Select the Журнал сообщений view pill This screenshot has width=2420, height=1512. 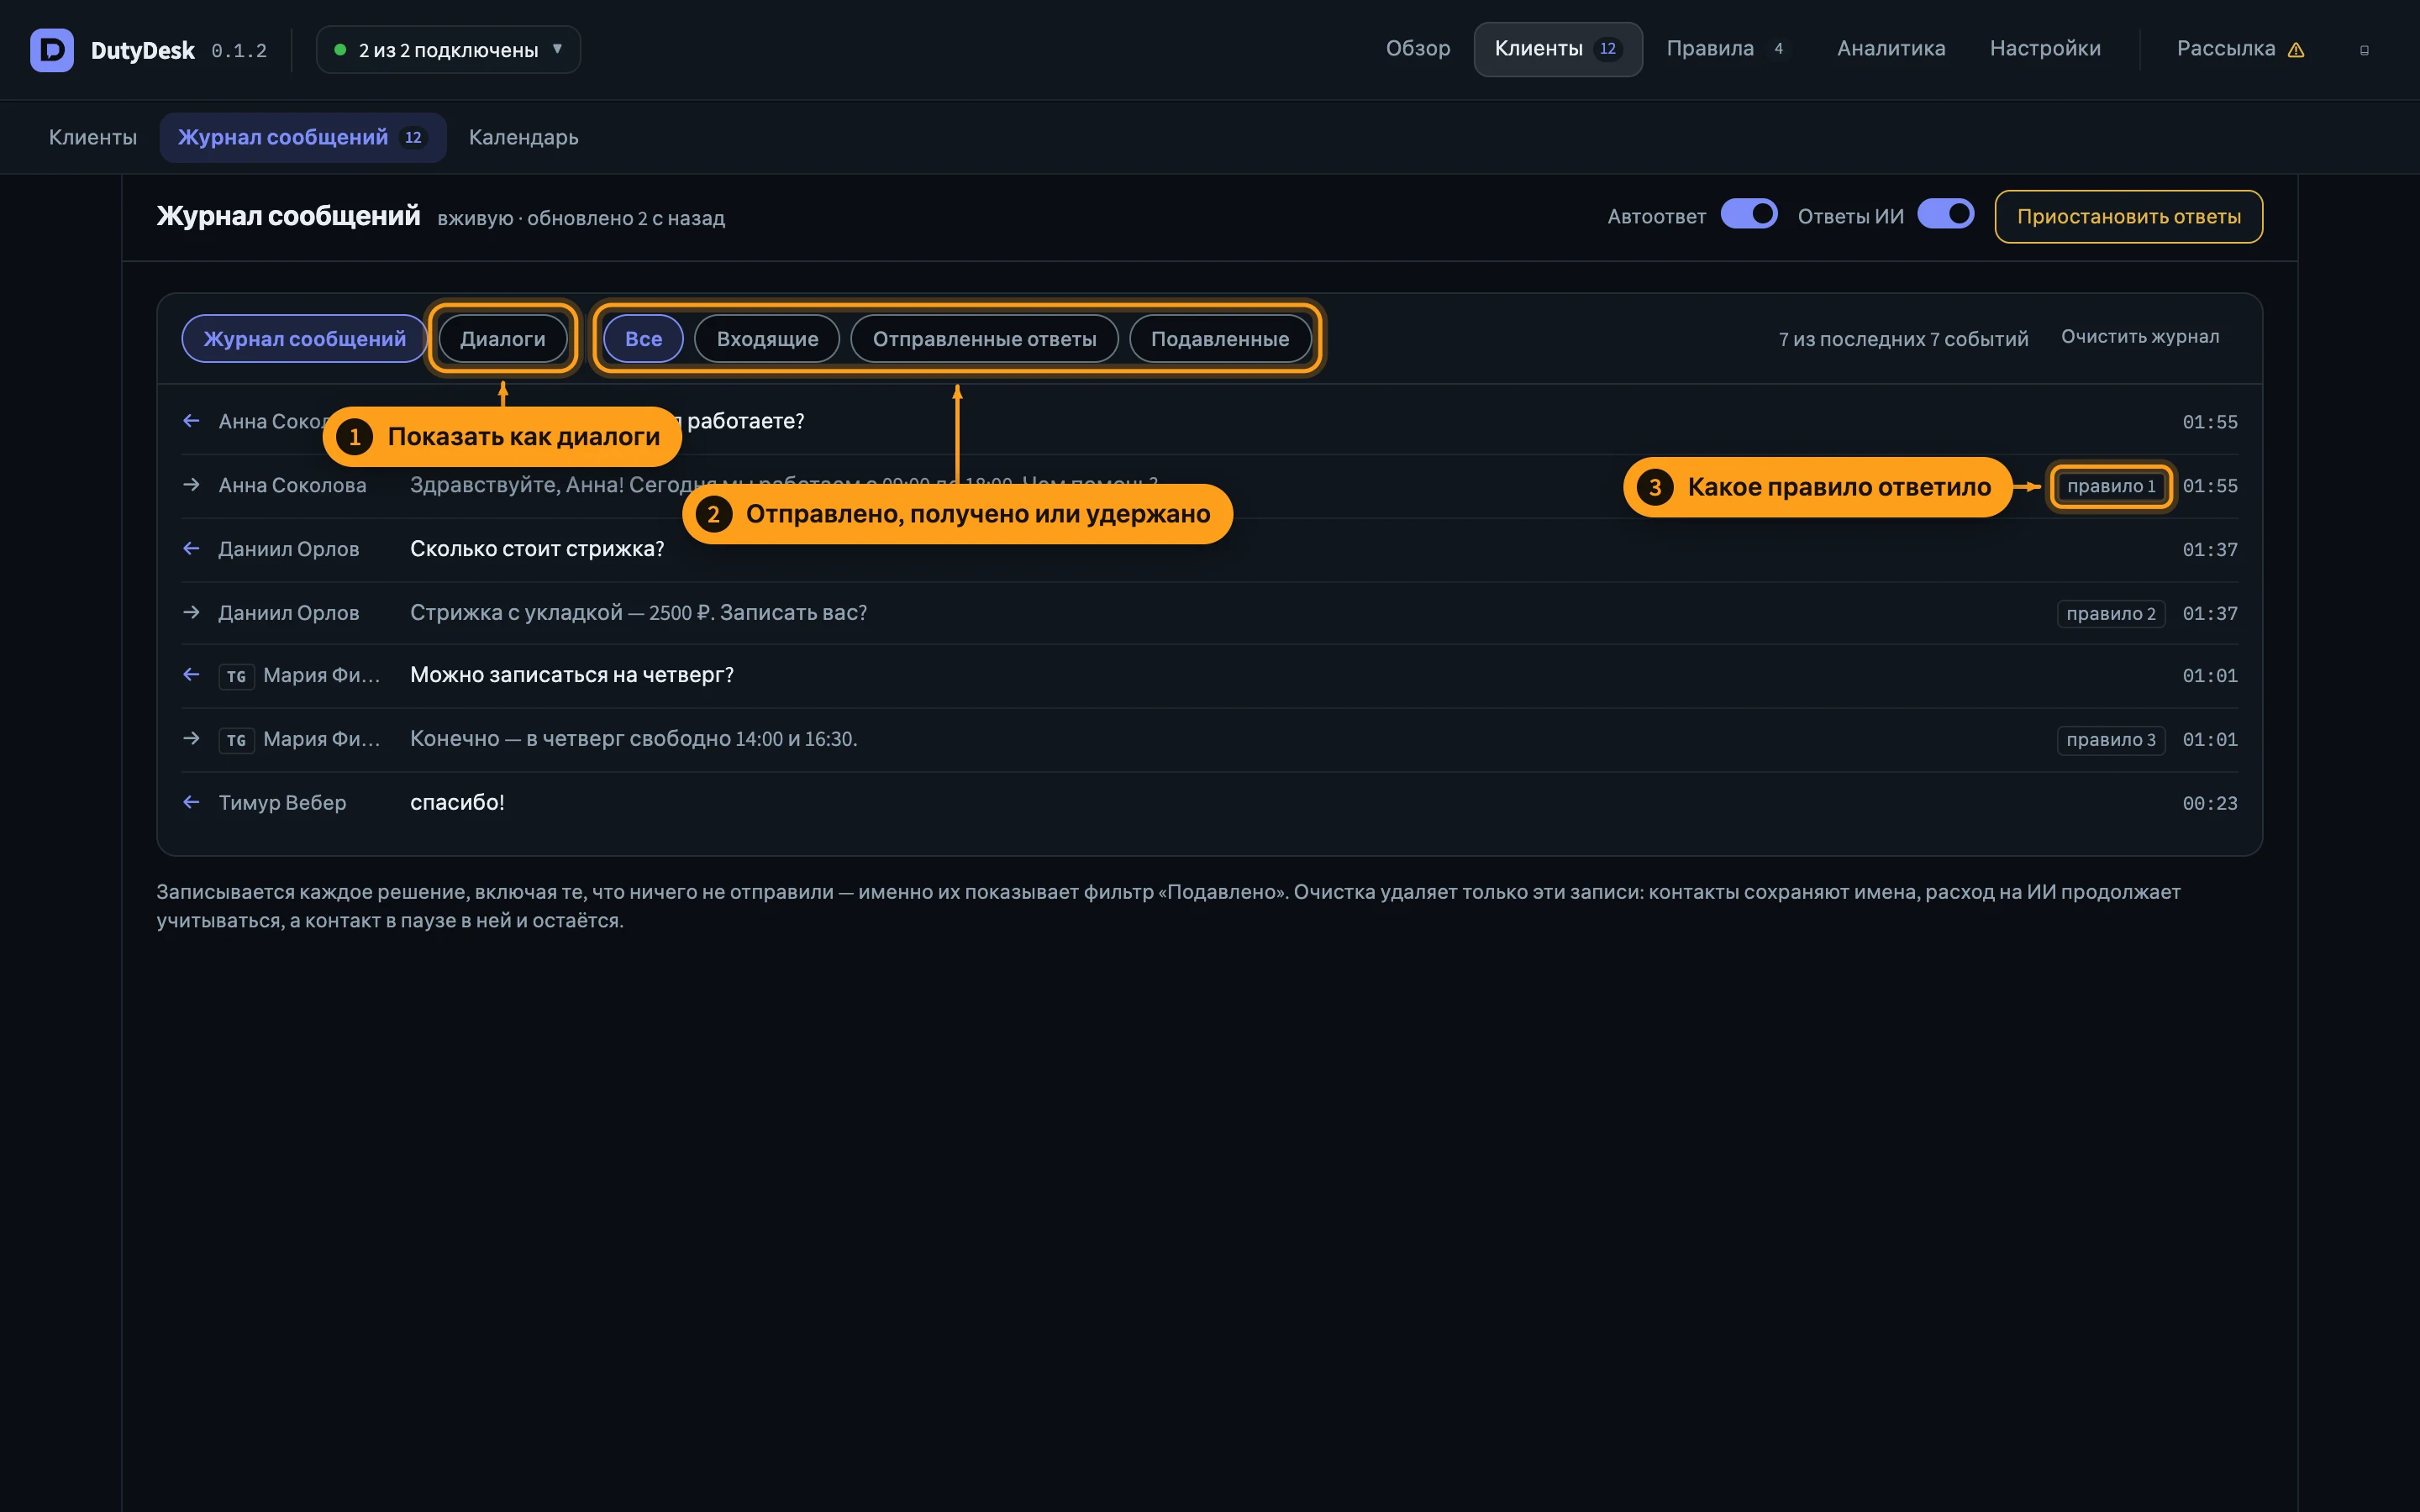[x=304, y=339]
